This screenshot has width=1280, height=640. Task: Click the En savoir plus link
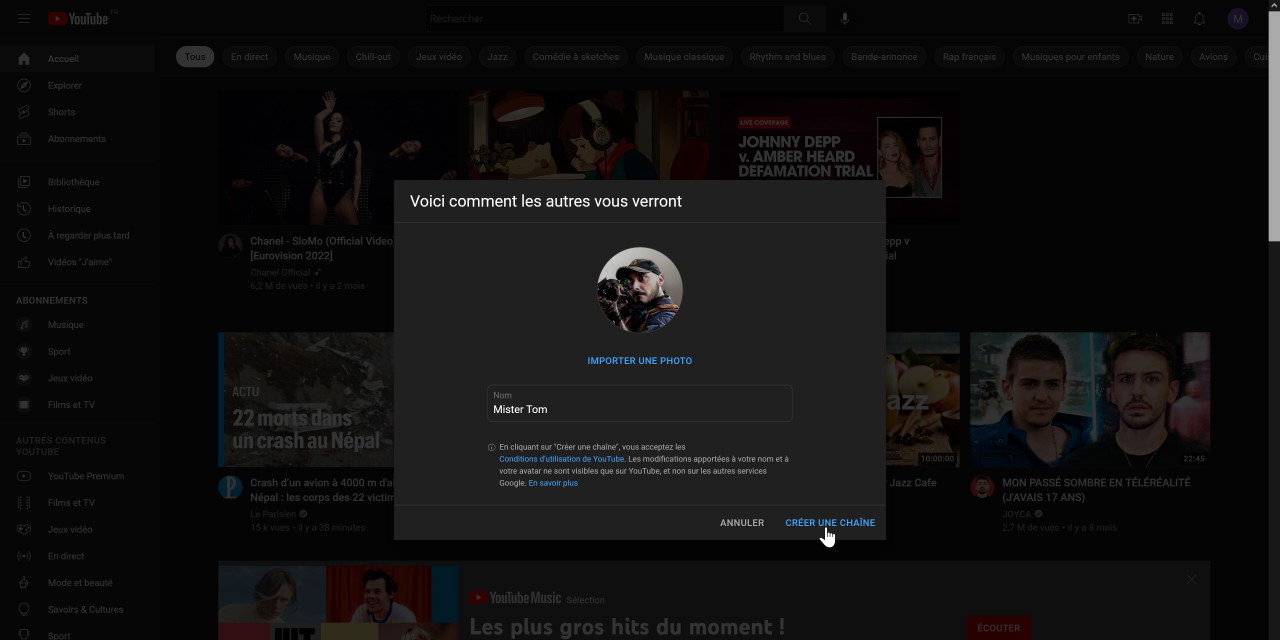tap(553, 483)
